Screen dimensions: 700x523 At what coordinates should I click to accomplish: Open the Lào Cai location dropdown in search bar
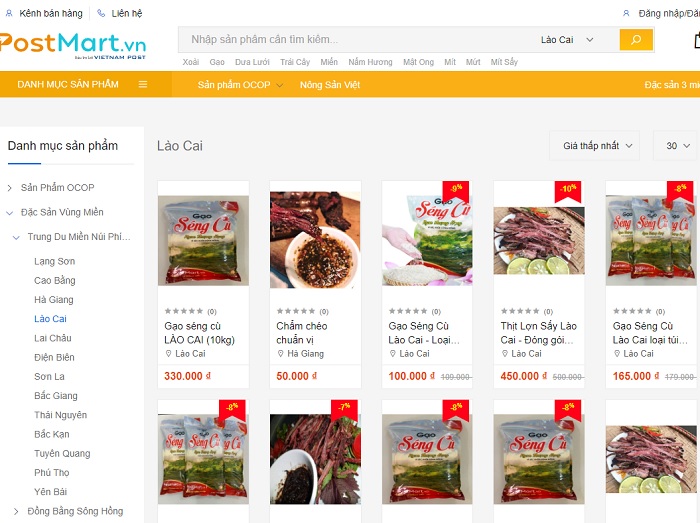[x=567, y=40]
